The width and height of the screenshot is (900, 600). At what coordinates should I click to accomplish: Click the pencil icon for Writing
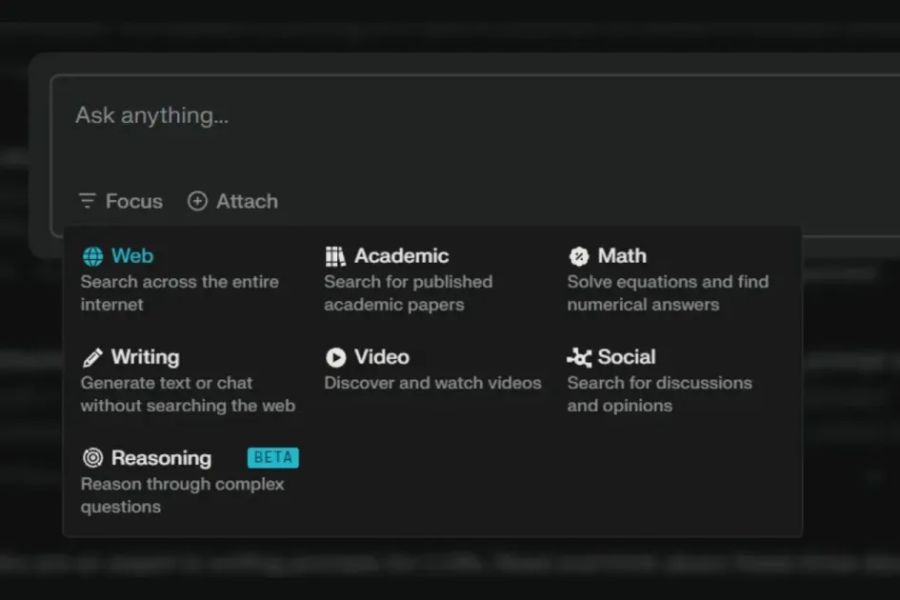[x=92, y=357]
